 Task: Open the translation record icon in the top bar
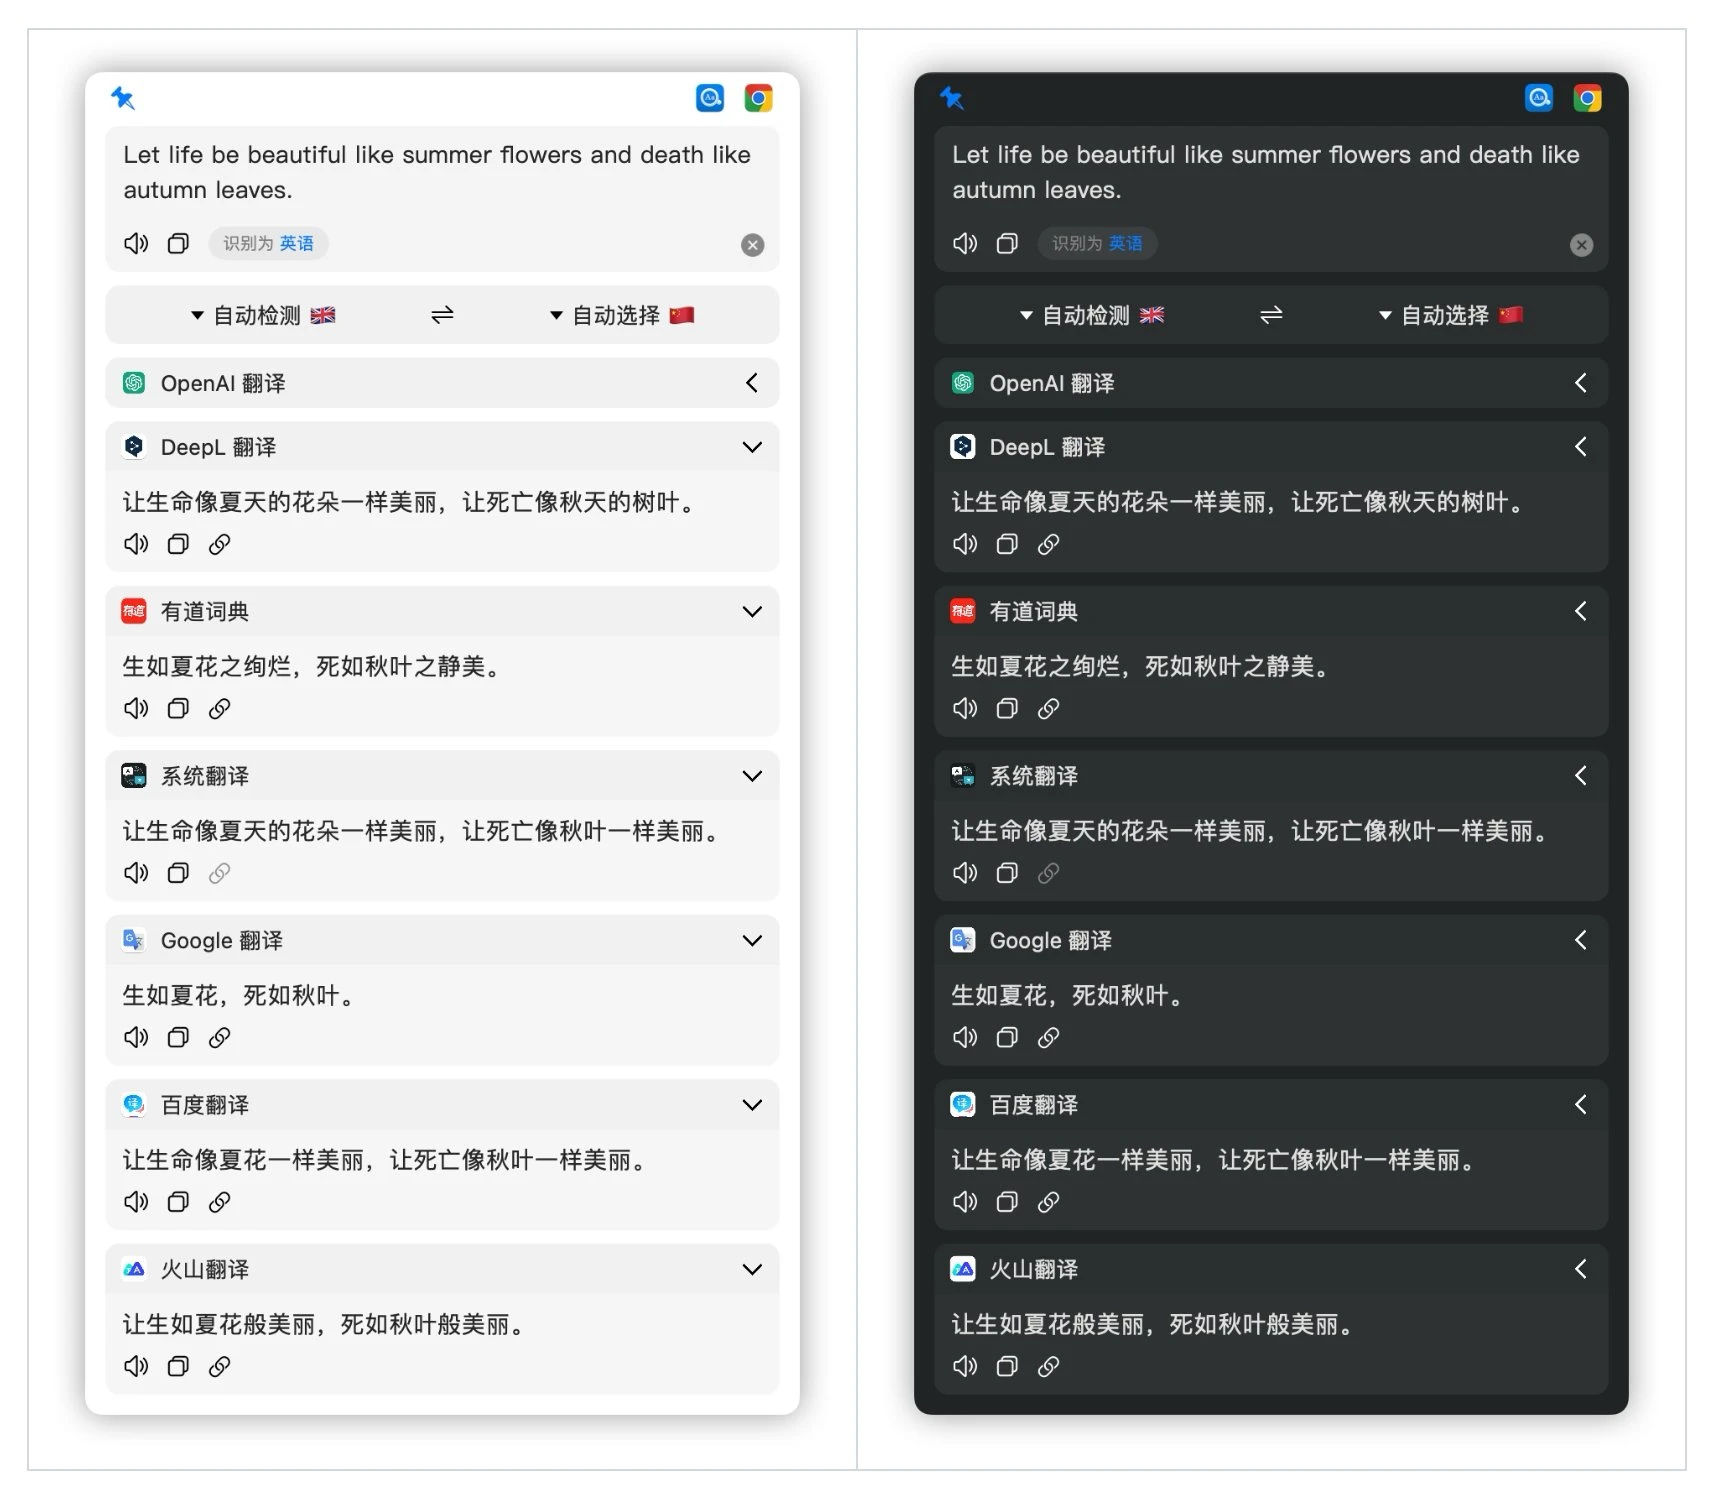coord(709,97)
